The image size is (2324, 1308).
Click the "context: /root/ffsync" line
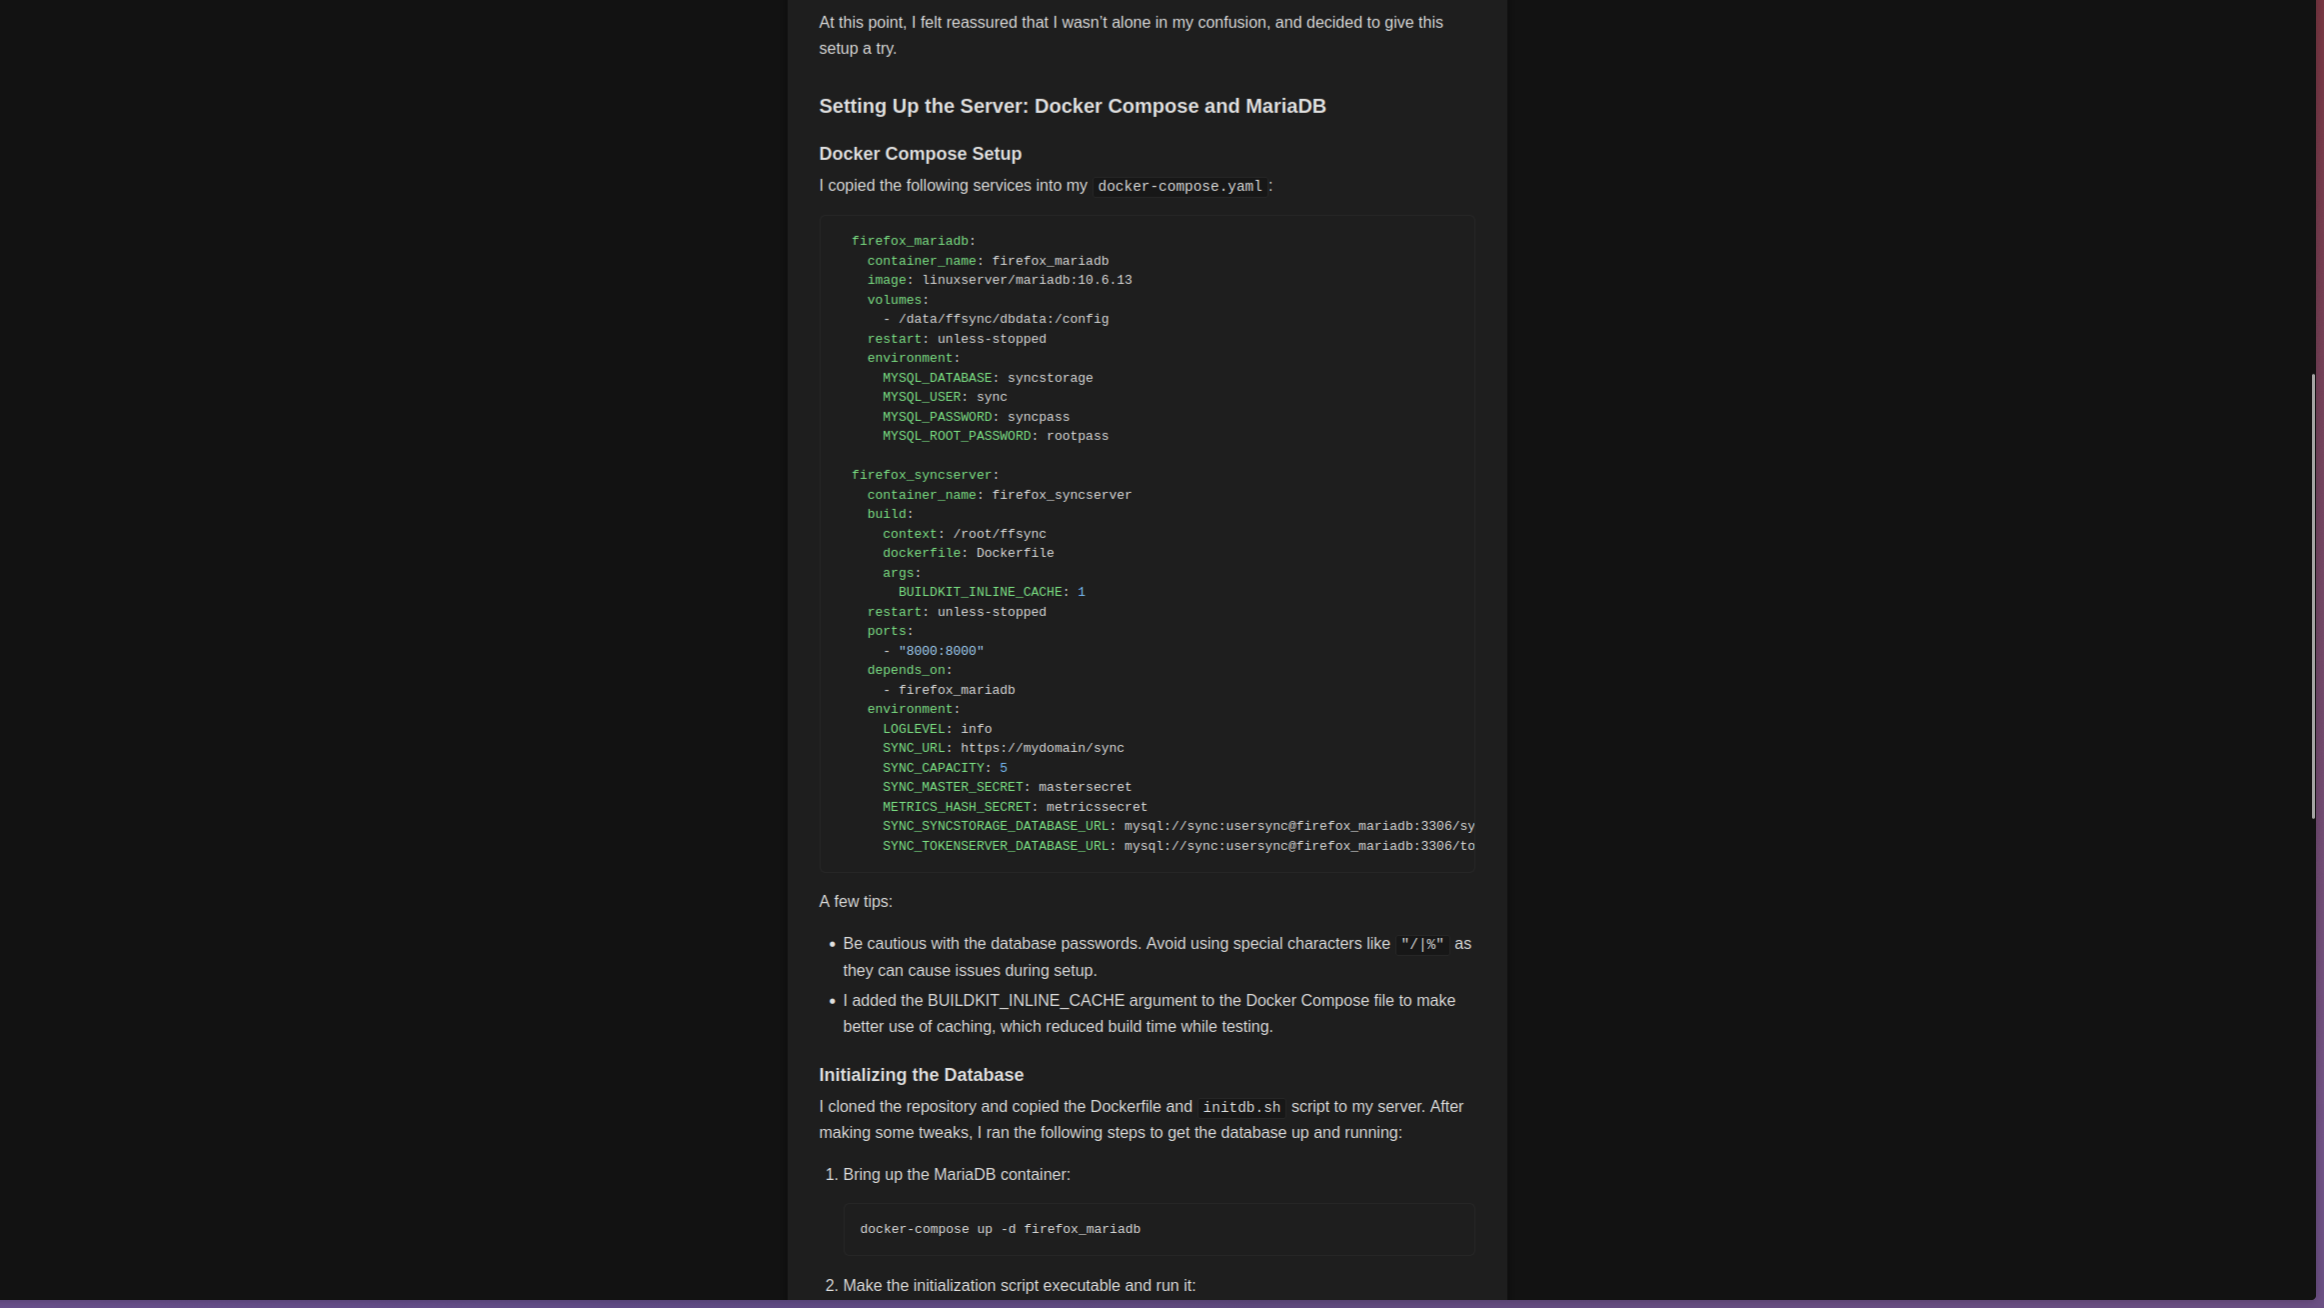click(964, 534)
